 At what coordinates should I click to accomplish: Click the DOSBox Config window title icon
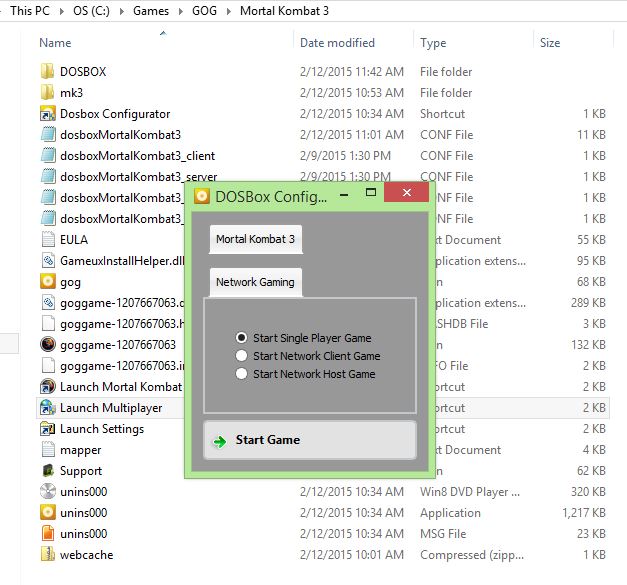[x=202, y=196]
